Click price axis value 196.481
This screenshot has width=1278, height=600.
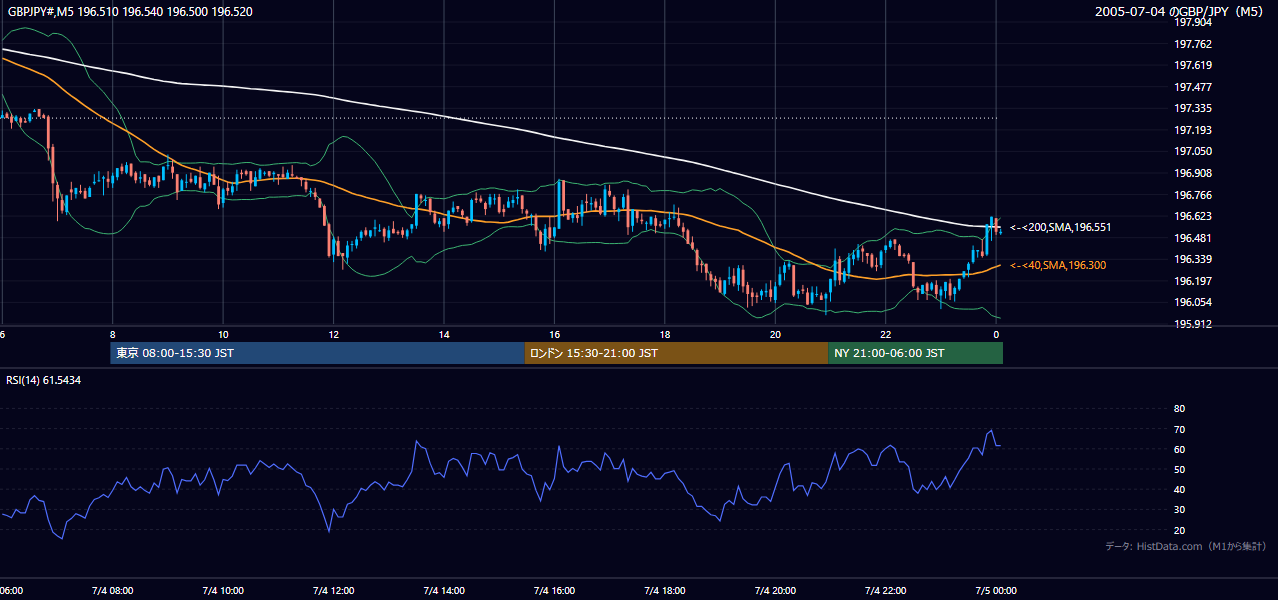(1192, 238)
